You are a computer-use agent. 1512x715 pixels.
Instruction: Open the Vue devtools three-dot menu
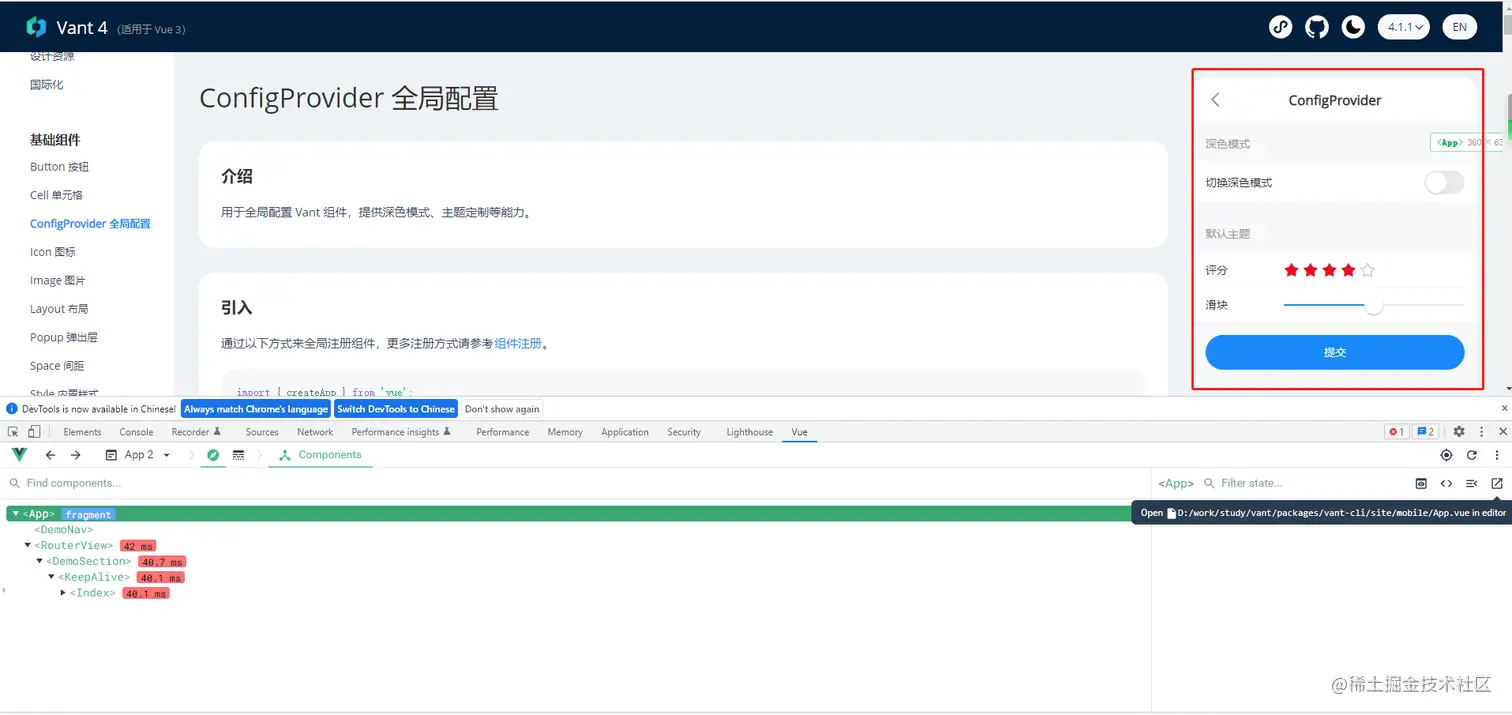[1497, 455]
